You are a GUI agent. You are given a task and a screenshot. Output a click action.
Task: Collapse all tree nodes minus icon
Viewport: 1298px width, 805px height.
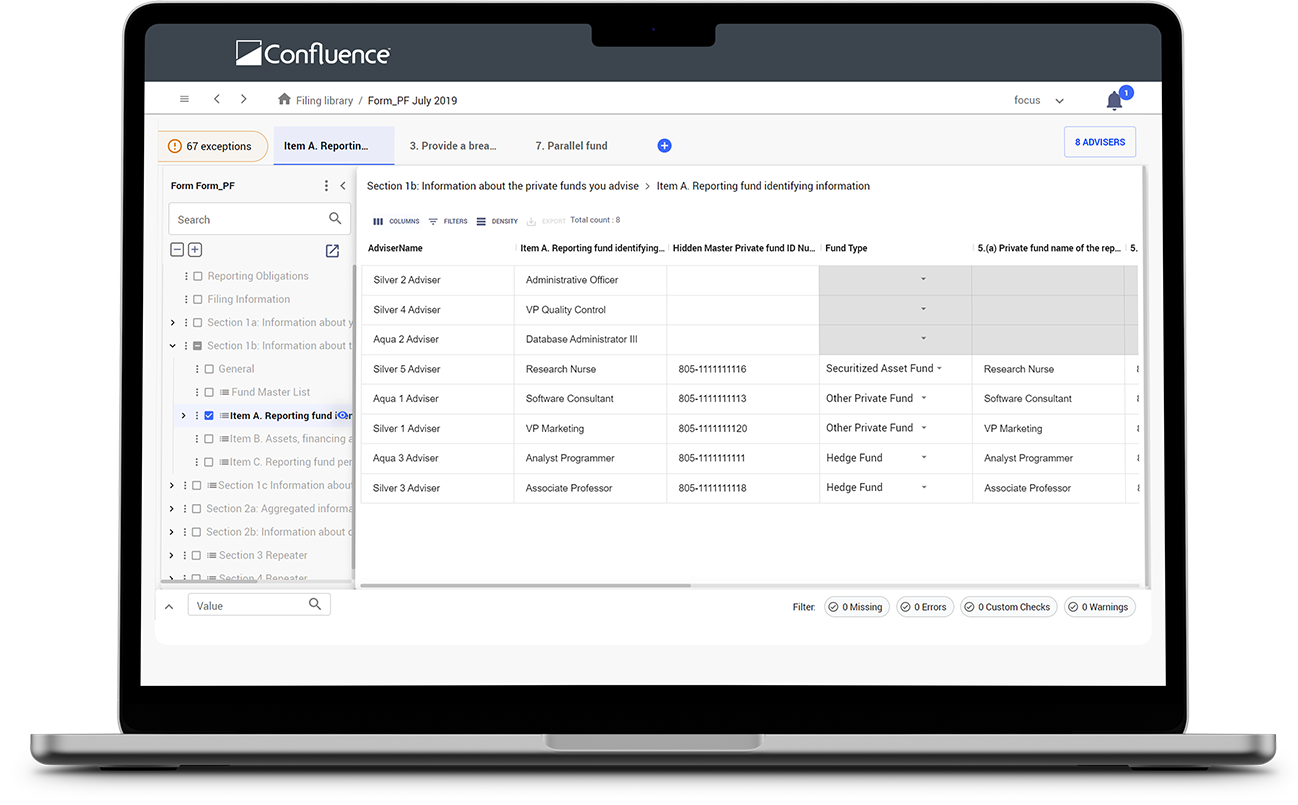click(177, 250)
